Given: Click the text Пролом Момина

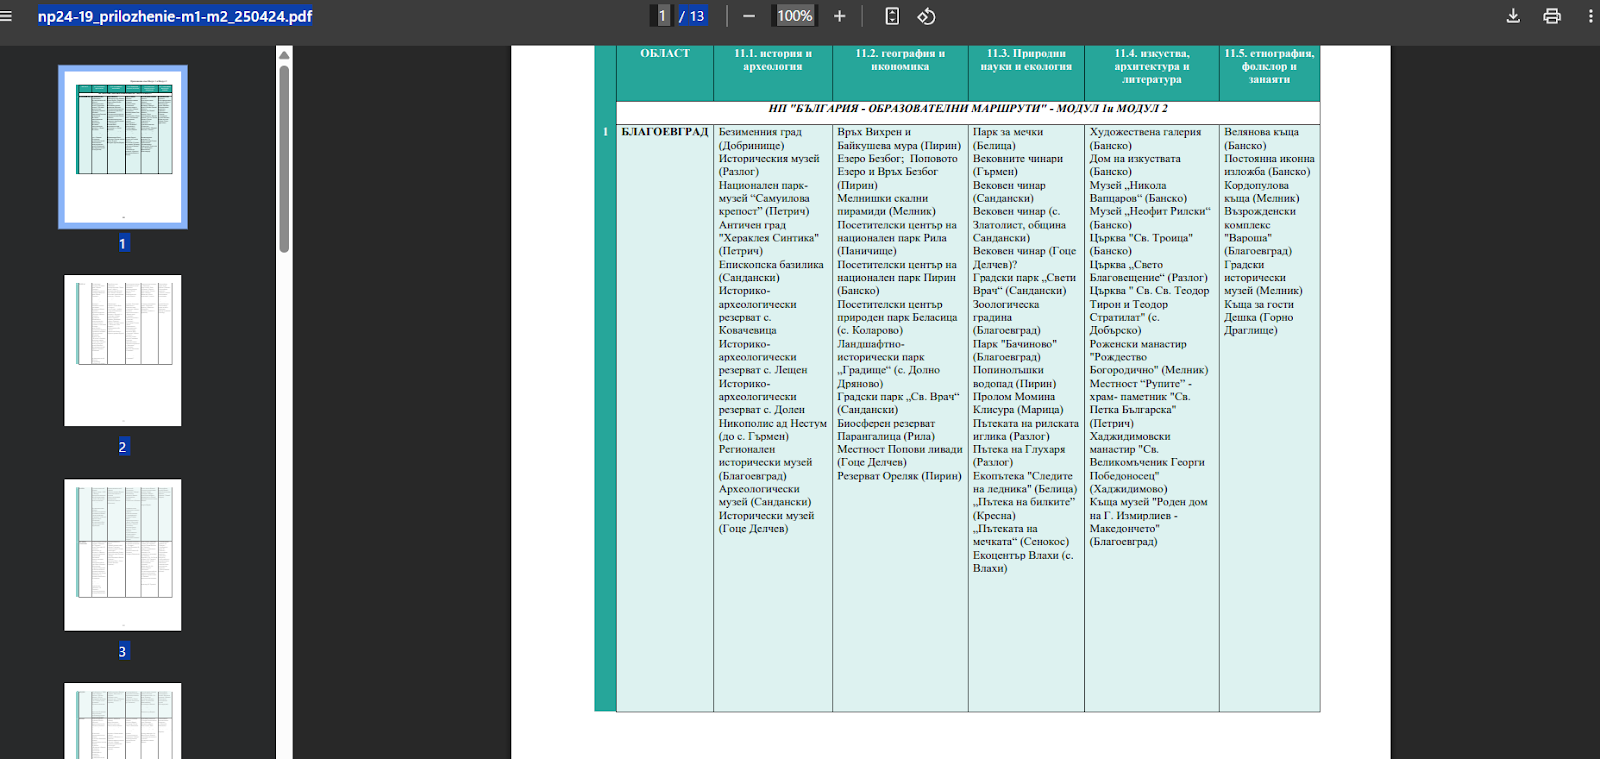Looking at the screenshot, I should (x=1014, y=397).
